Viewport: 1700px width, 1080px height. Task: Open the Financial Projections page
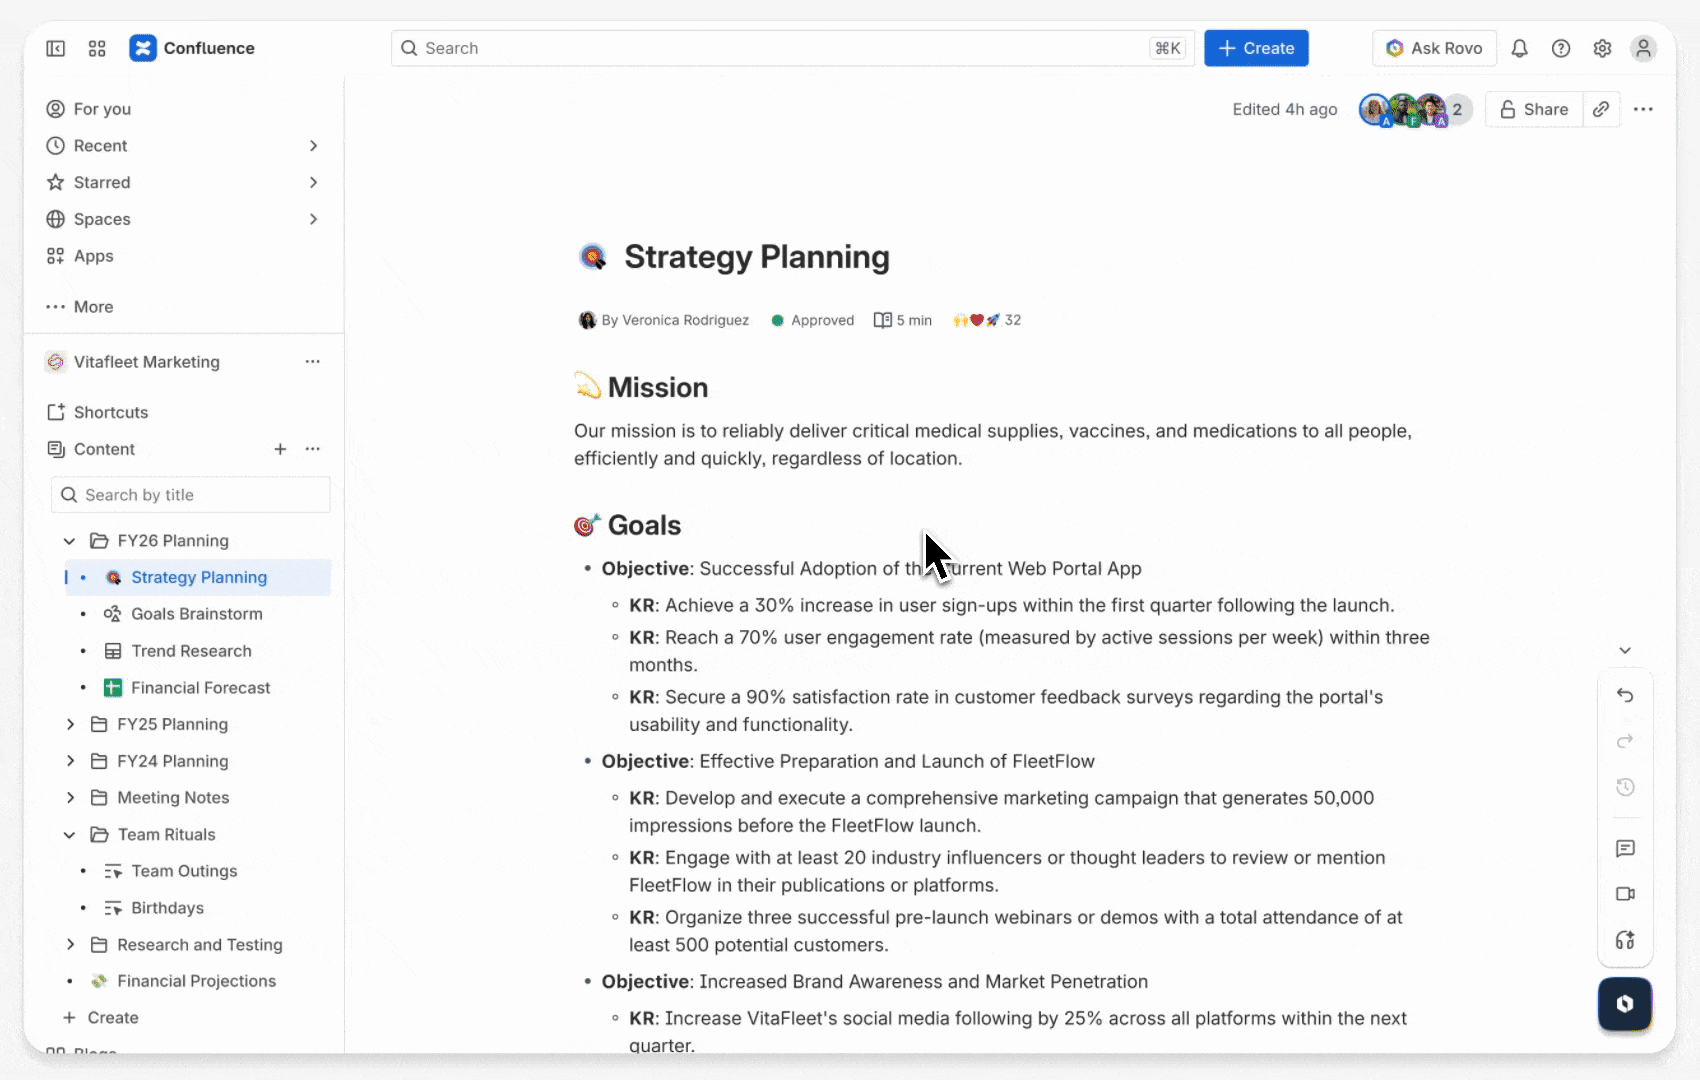(196, 981)
